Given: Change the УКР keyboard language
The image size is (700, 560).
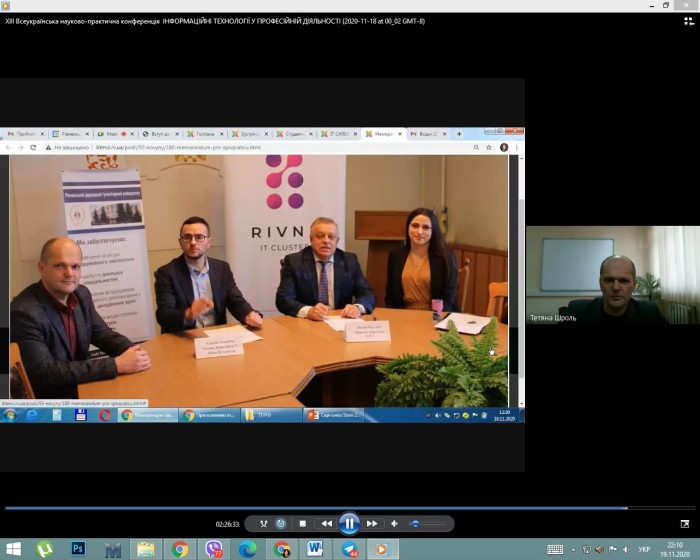Looking at the screenshot, I should (645, 549).
